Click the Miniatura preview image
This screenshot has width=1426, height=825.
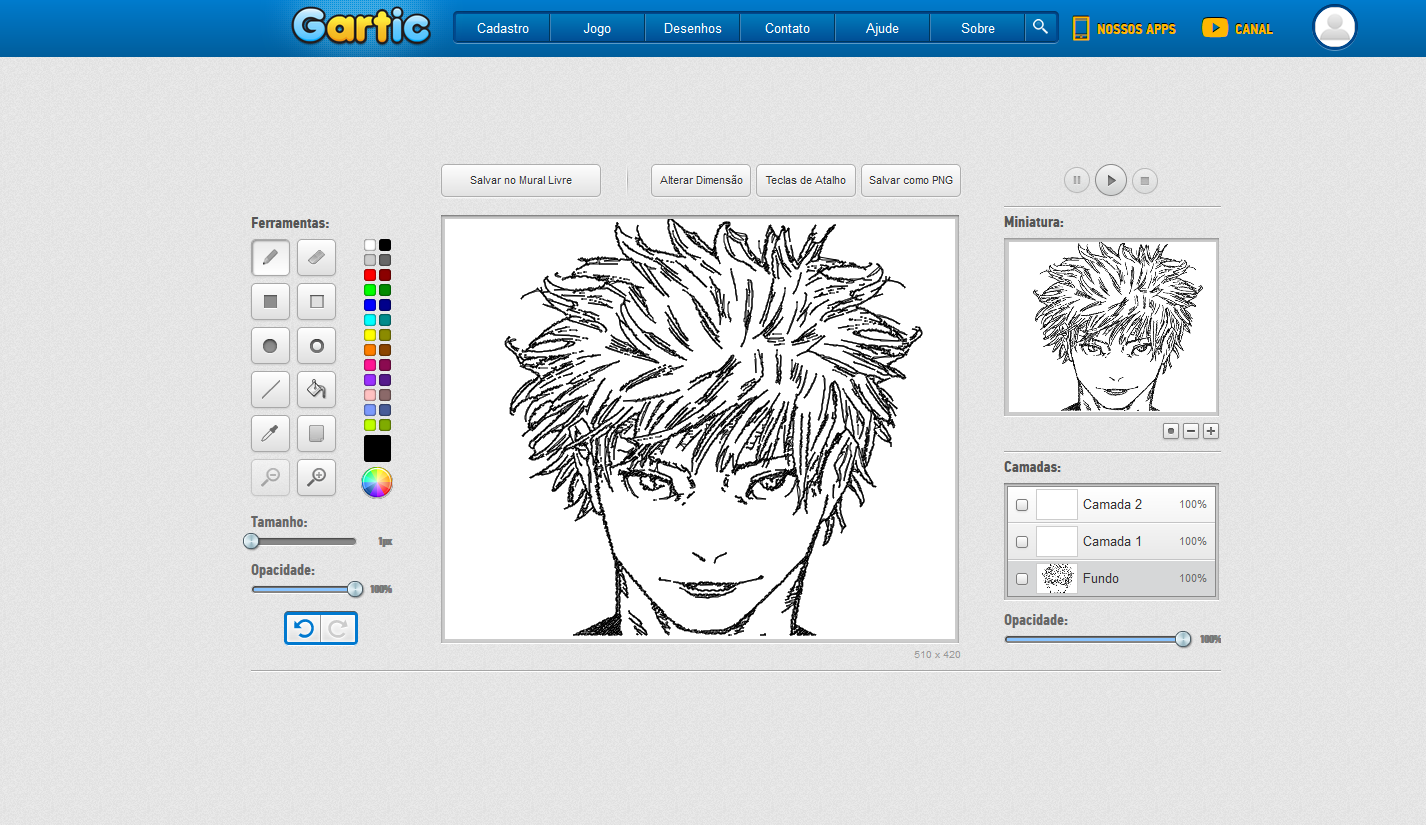(x=1111, y=326)
